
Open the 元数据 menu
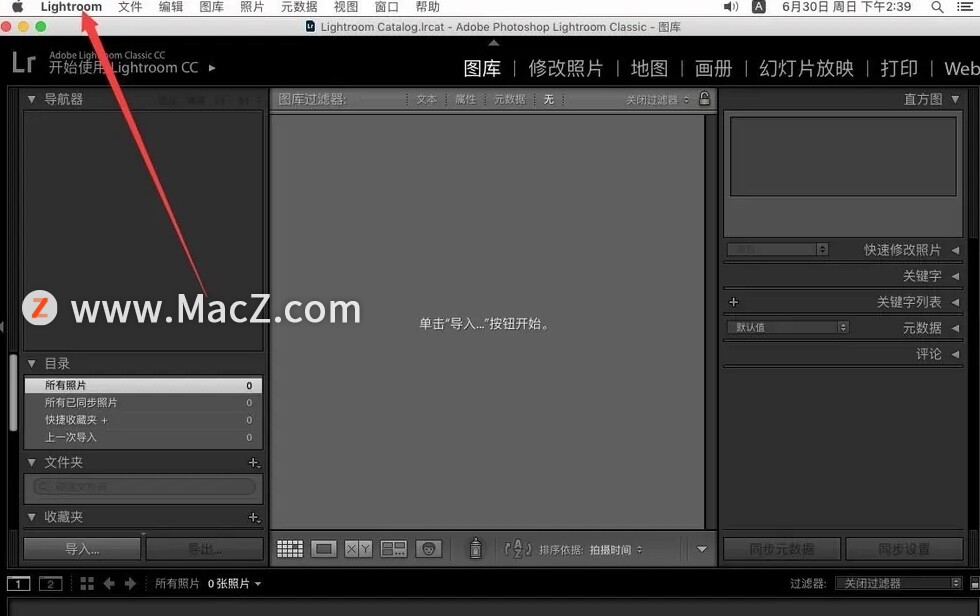coord(299,7)
